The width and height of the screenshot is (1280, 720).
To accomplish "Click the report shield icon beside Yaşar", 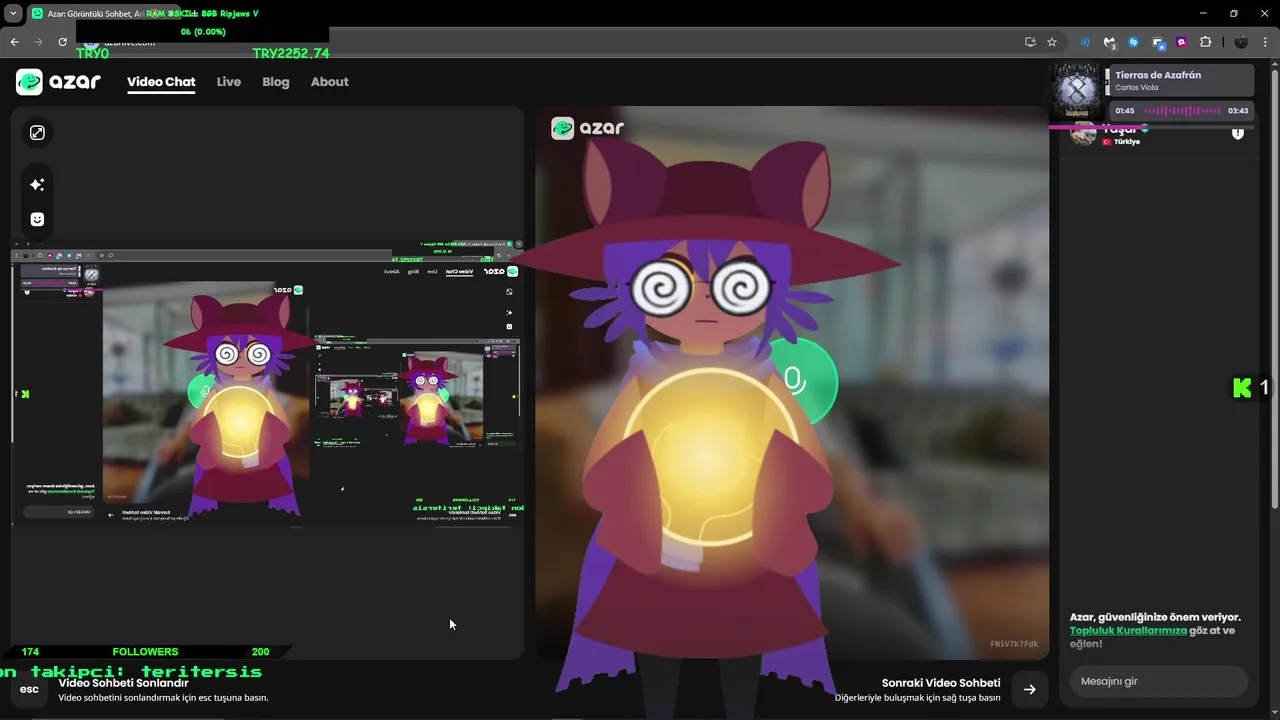I will click(x=1238, y=133).
